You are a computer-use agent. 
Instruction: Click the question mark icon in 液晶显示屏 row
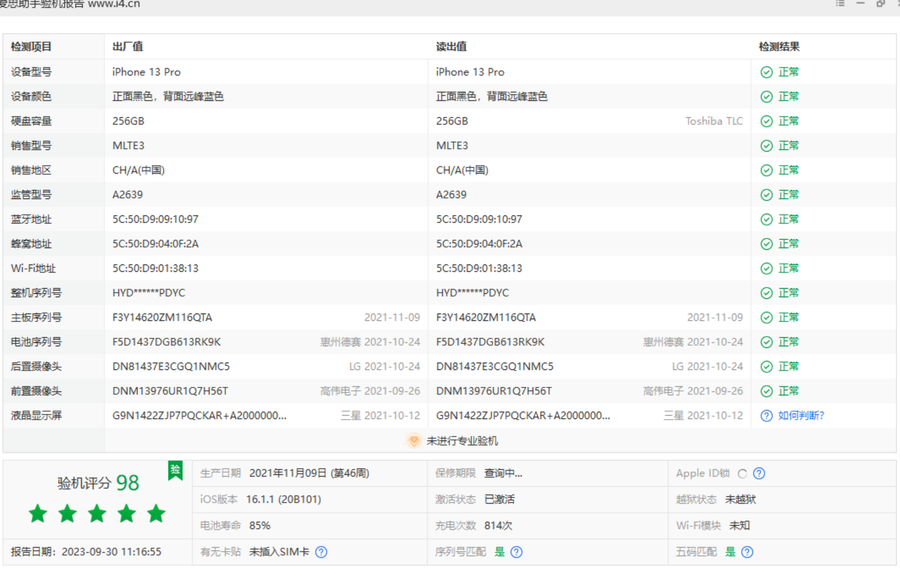pos(766,416)
